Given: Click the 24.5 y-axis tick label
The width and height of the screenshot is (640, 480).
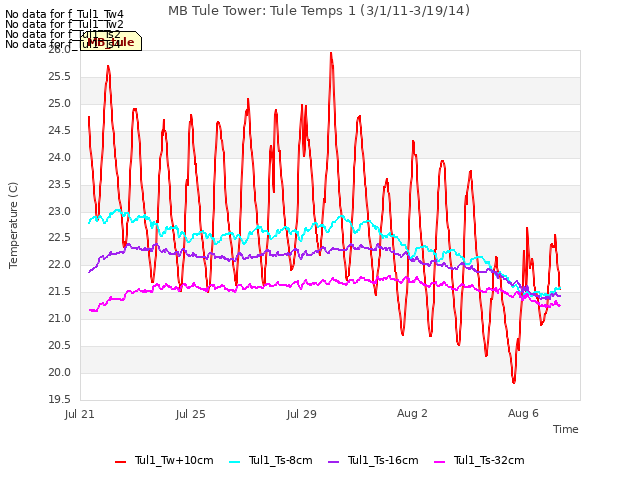Looking at the screenshot, I should [x=60, y=131].
